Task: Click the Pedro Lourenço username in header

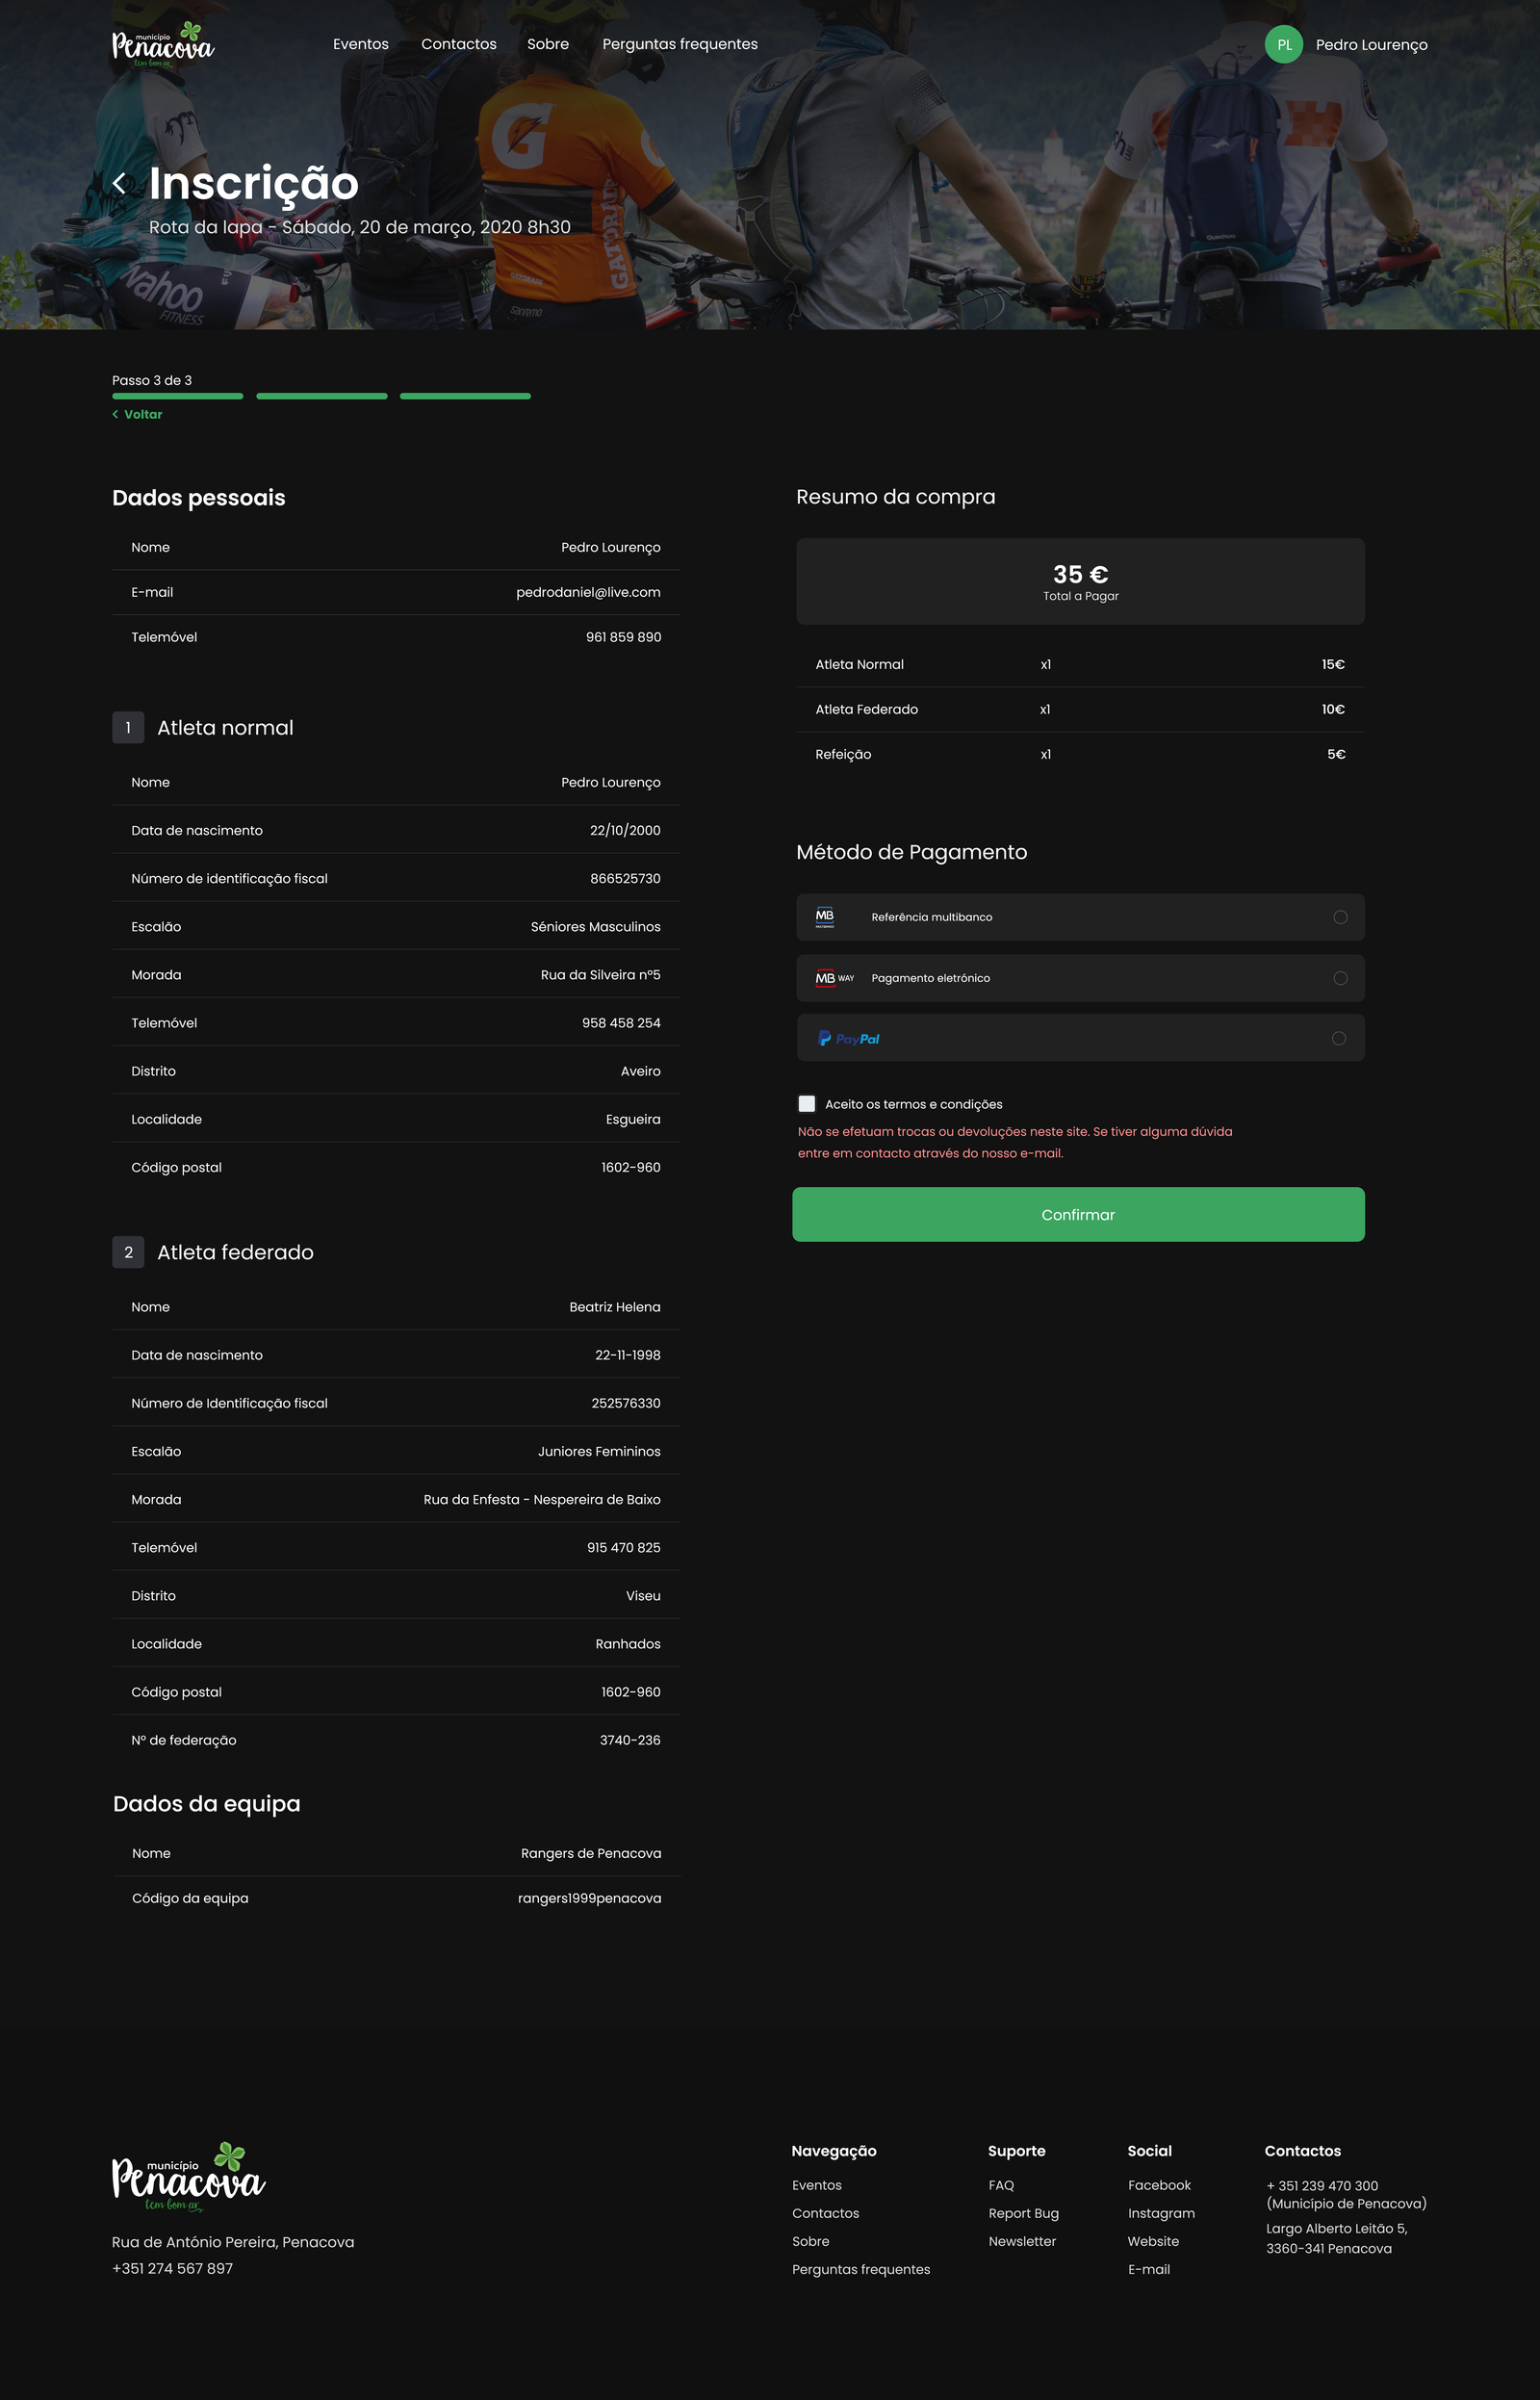Action: (1371, 45)
